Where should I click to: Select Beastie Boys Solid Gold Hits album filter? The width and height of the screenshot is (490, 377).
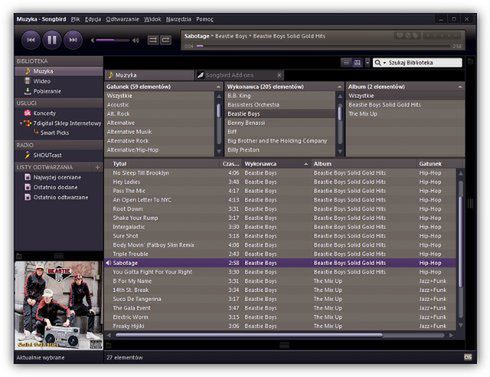(405, 105)
